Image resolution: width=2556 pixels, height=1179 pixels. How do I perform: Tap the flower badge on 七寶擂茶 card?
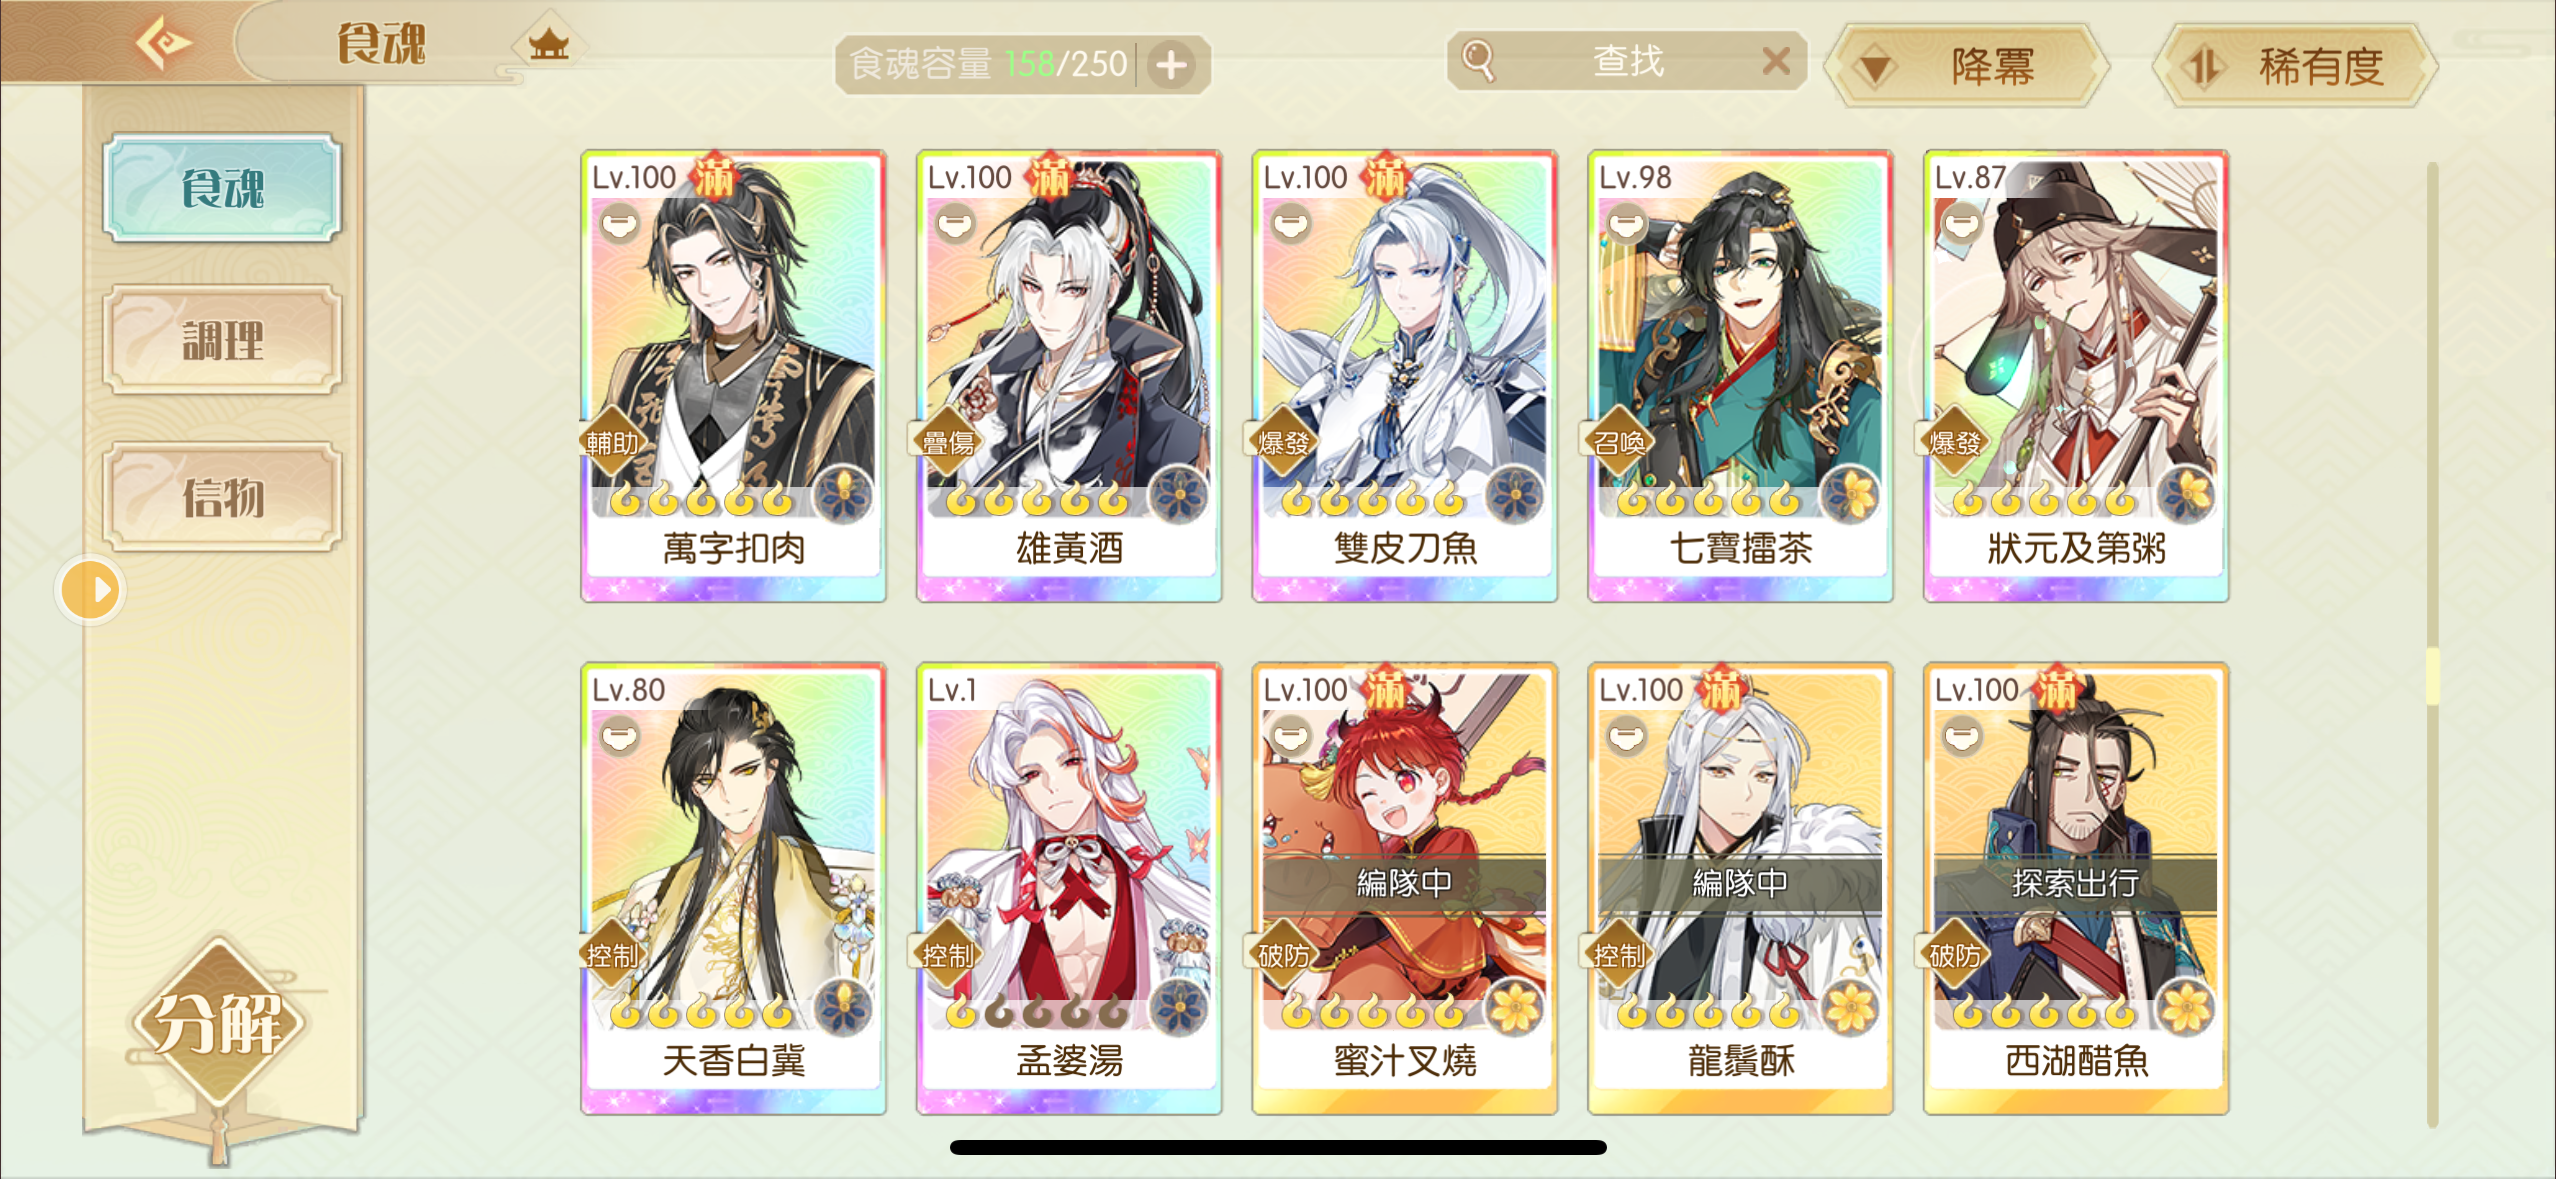point(1850,496)
